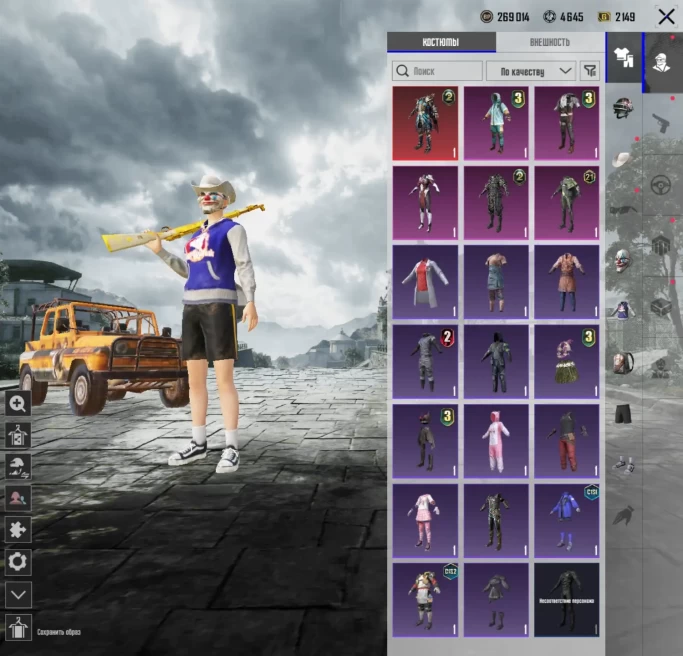Close the inventory with the X button
The image size is (683, 656).
tap(666, 17)
